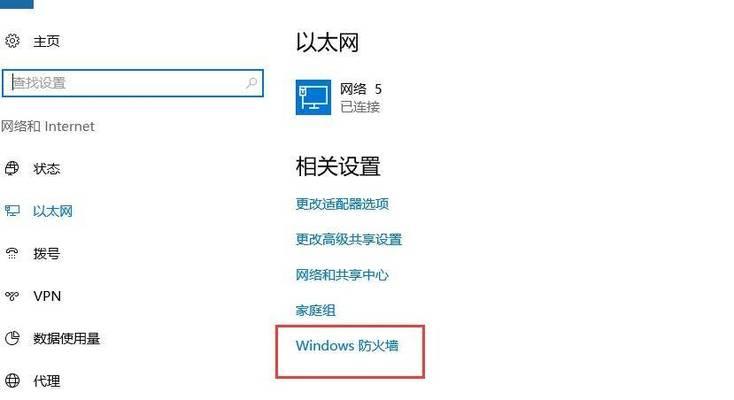The width and height of the screenshot is (734, 400).
Task: Open the 家庭组 link
Action: [316, 310]
